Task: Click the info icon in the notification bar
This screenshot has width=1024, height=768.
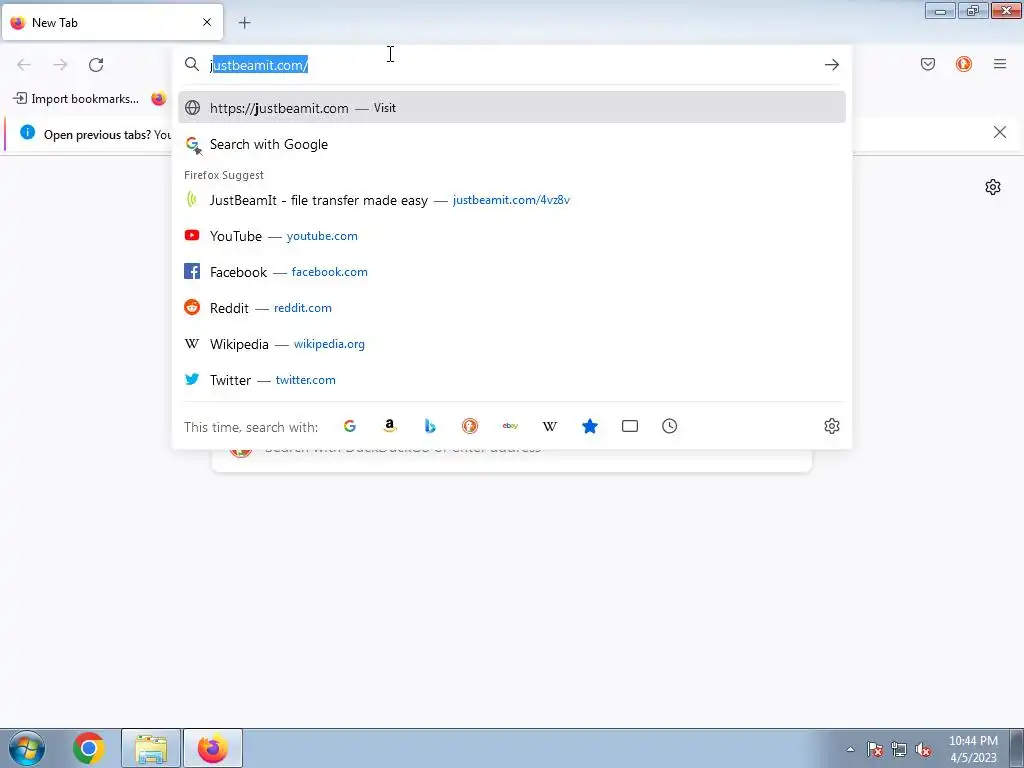Action: click(x=27, y=133)
